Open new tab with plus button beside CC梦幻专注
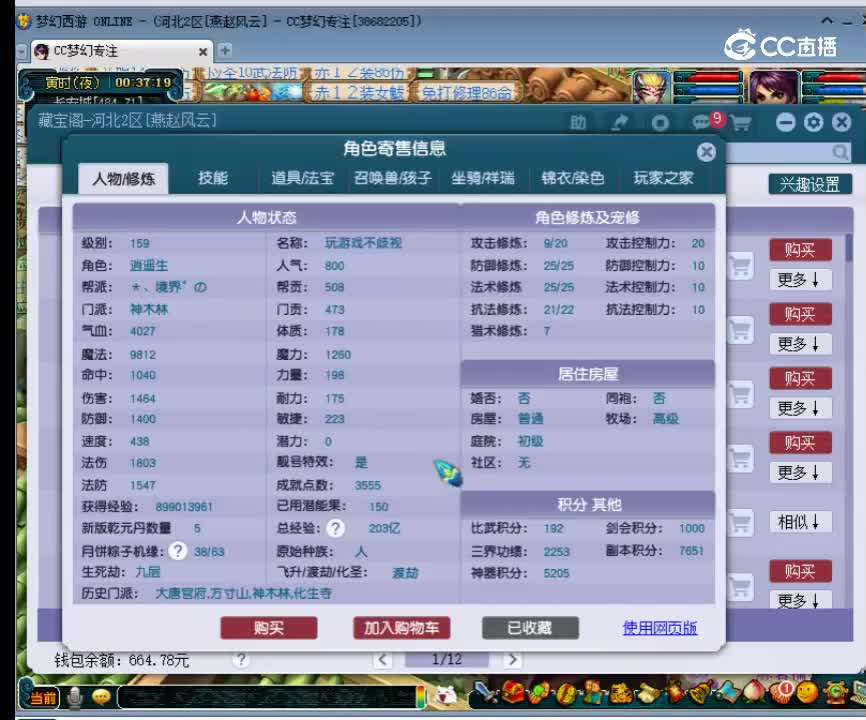866x720 pixels. coord(225,51)
